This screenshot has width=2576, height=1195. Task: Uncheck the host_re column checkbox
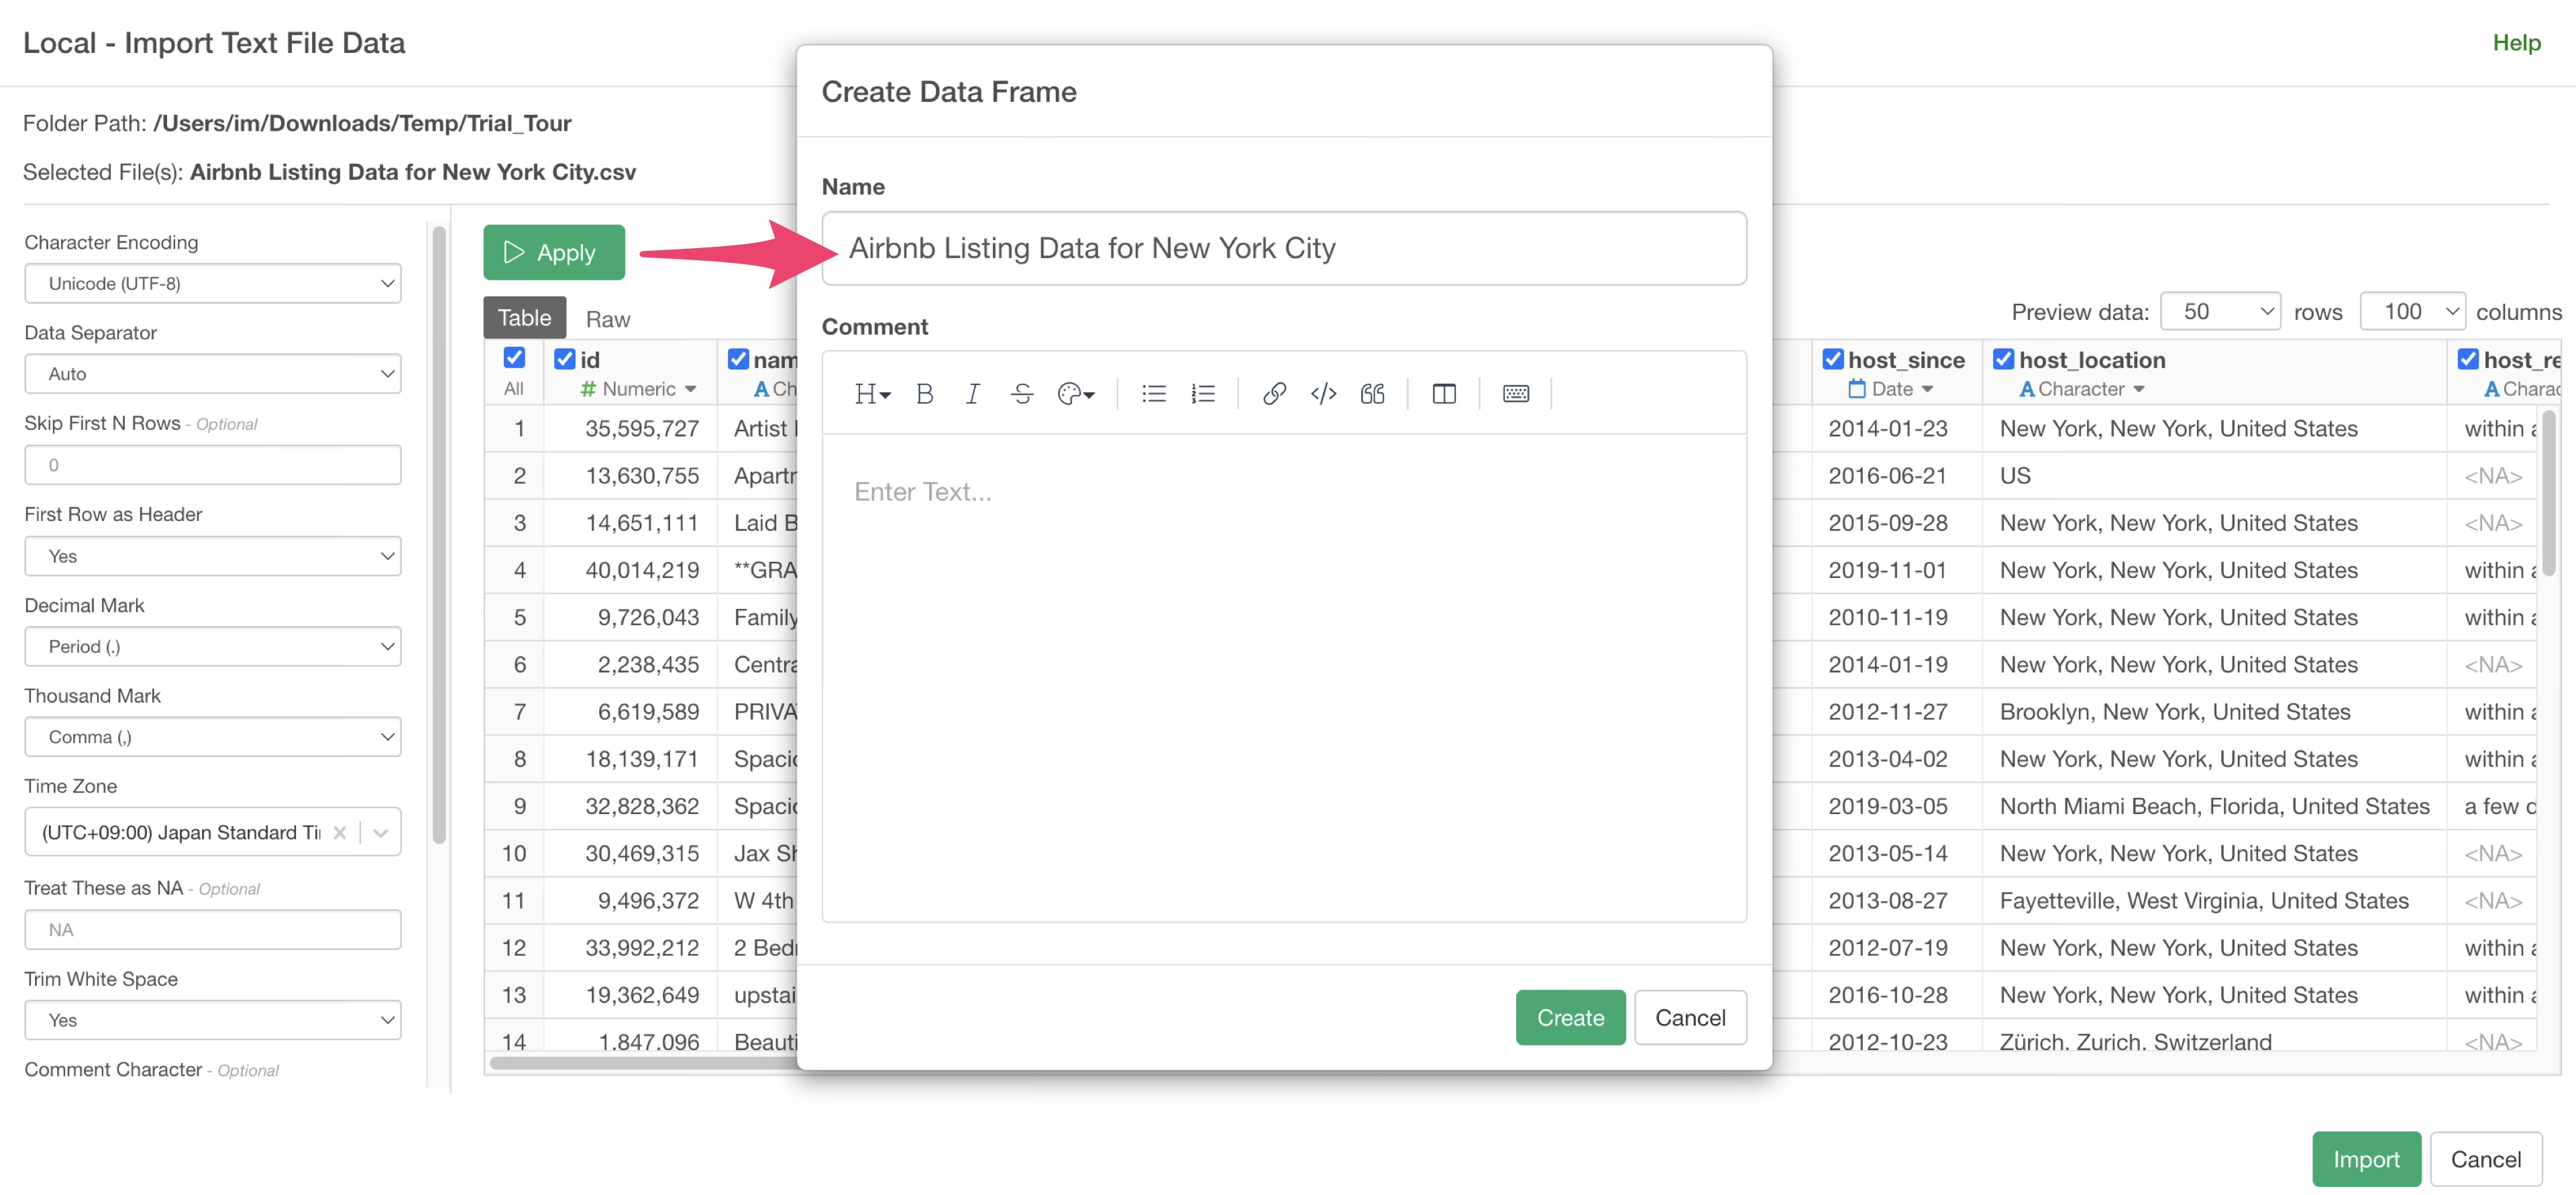coord(2467,359)
